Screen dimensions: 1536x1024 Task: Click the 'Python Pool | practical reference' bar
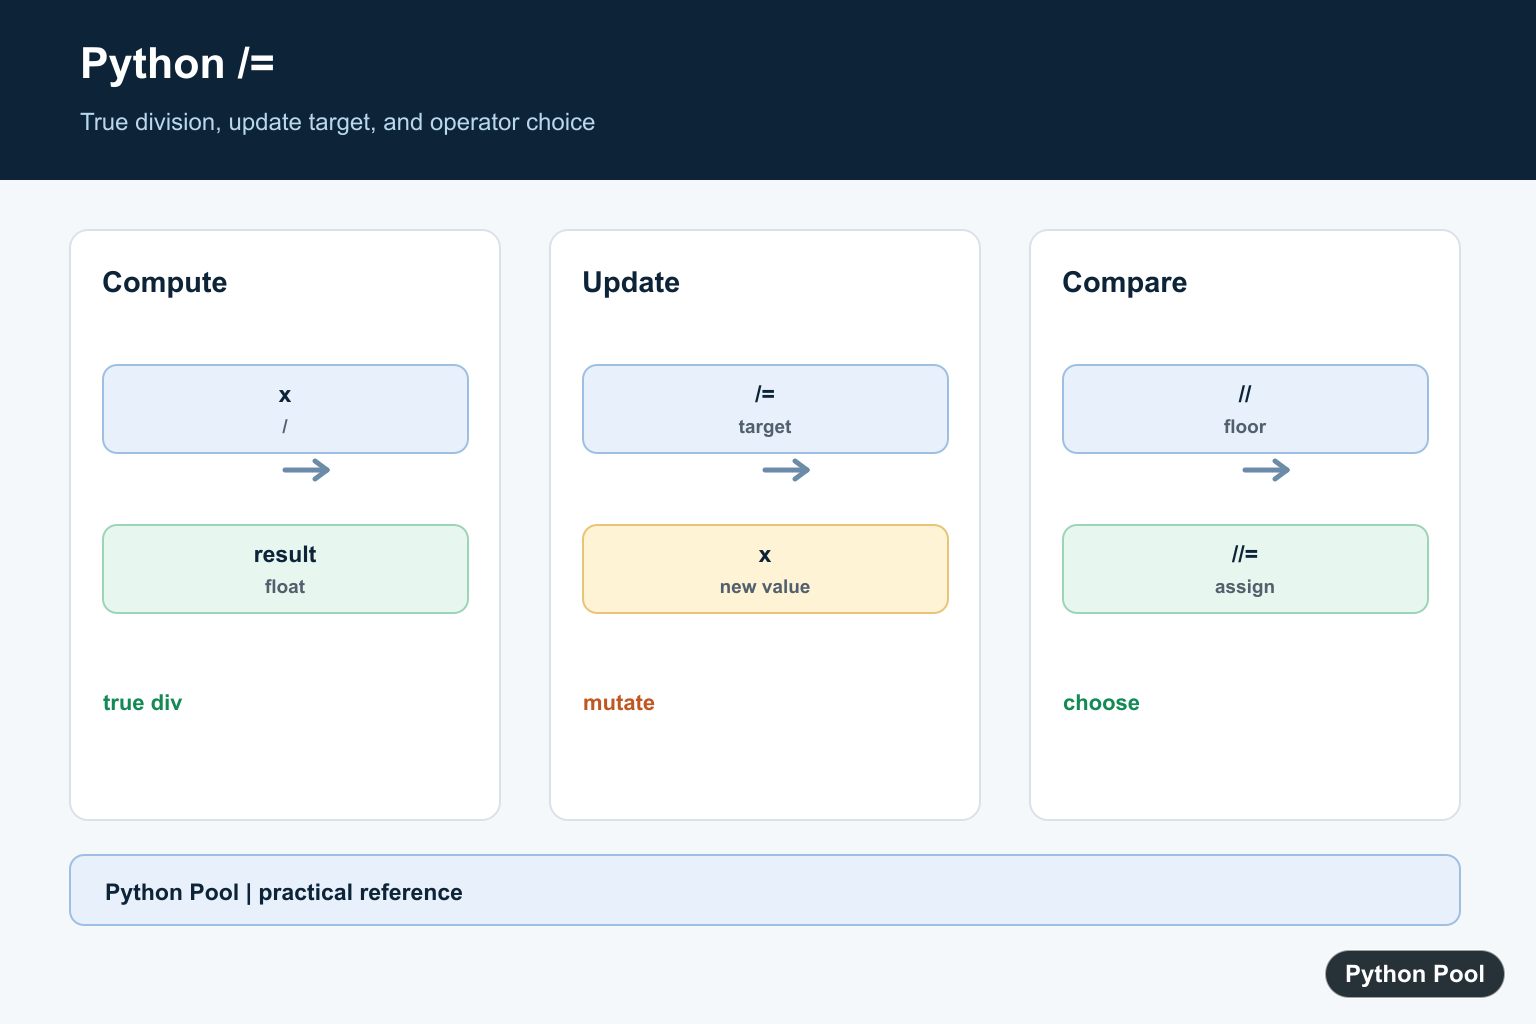(765, 890)
